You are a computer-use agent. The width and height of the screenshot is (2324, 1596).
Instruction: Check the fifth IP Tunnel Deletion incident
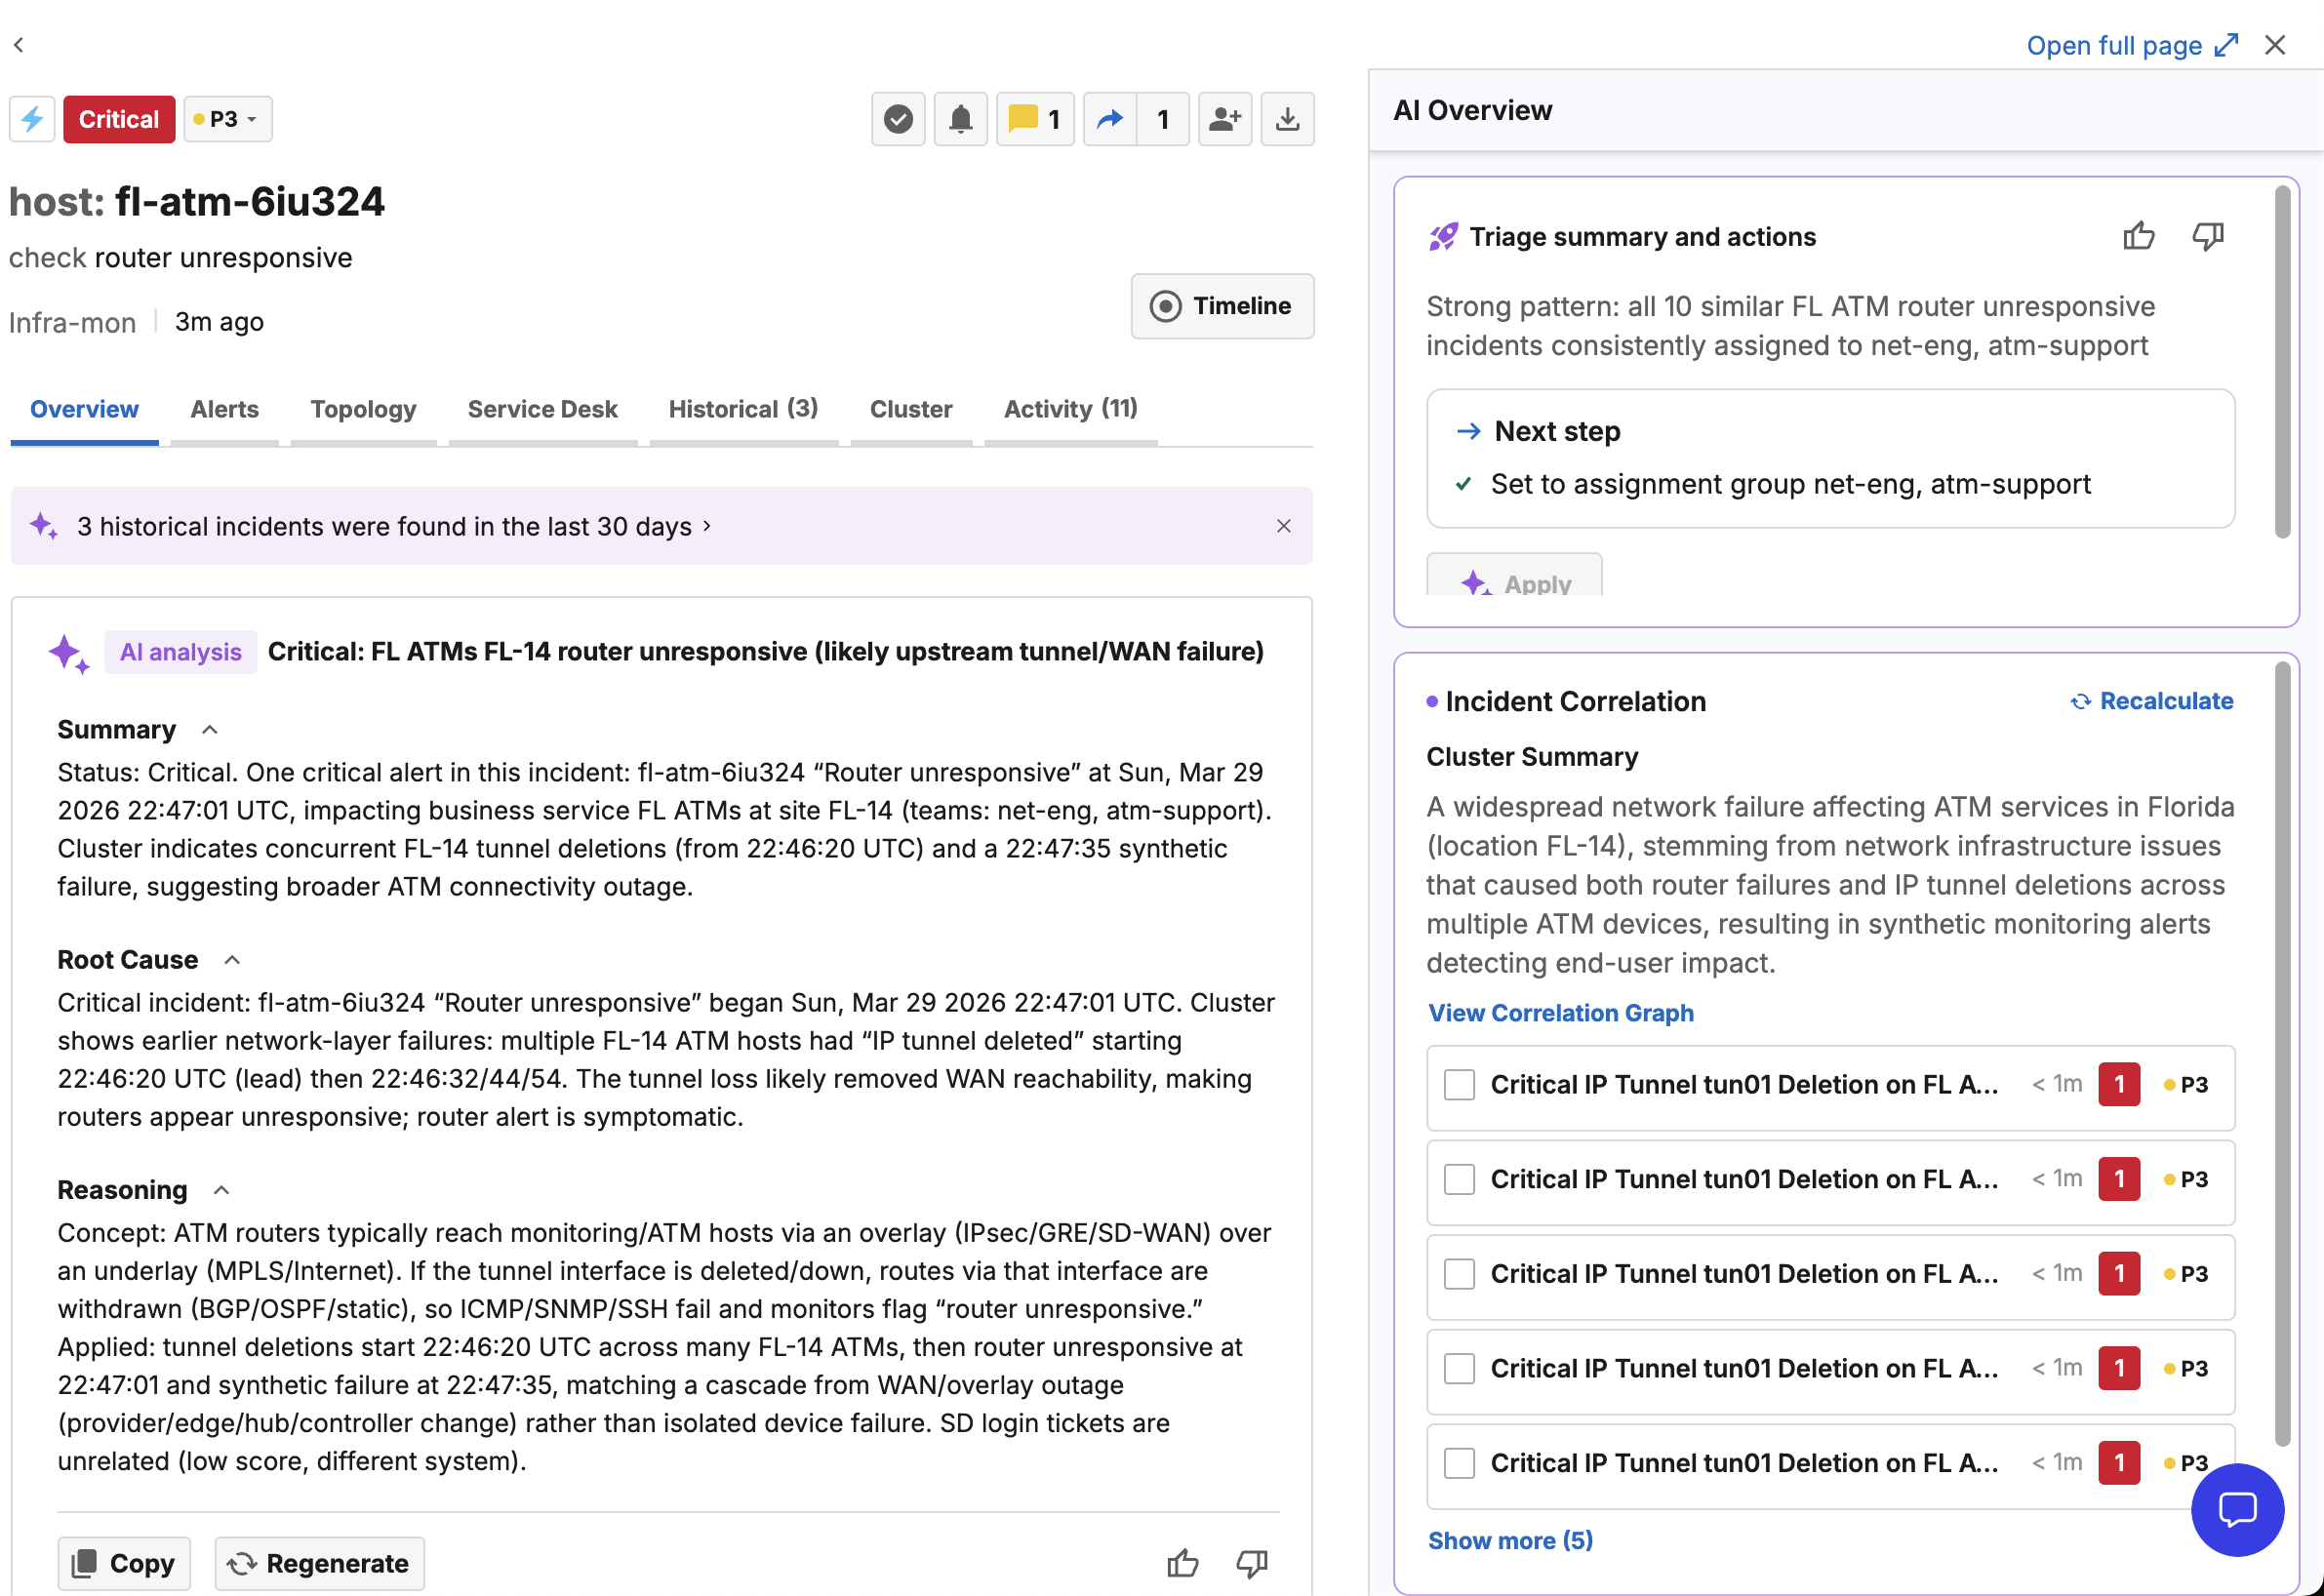coord(1459,1463)
